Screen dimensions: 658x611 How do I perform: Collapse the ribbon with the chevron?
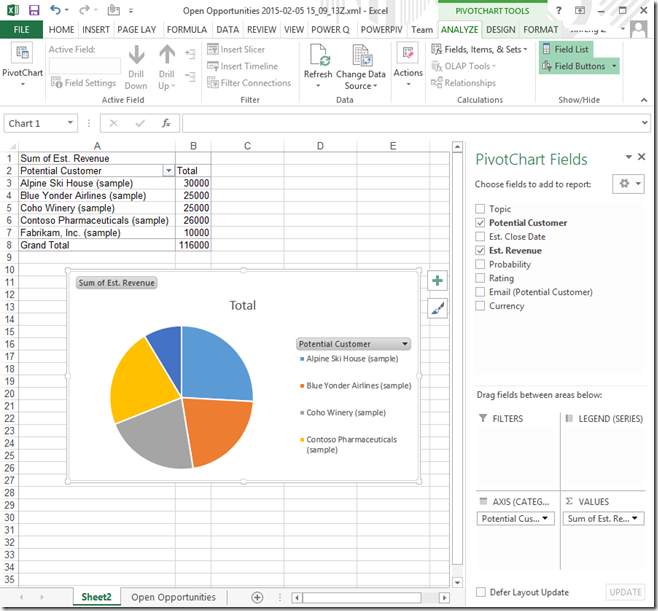pos(644,100)
